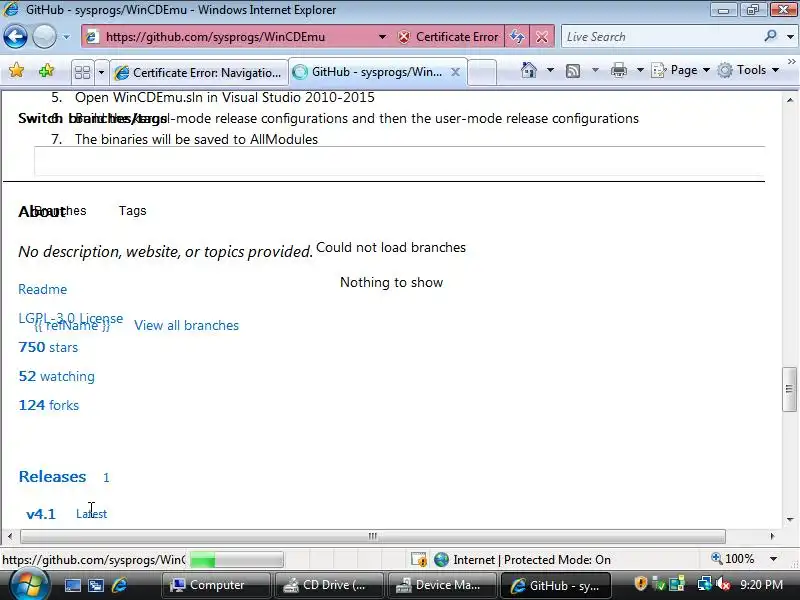Open the Releases heading link
Screen dimensions: 800x600
[x=52, y=477]
